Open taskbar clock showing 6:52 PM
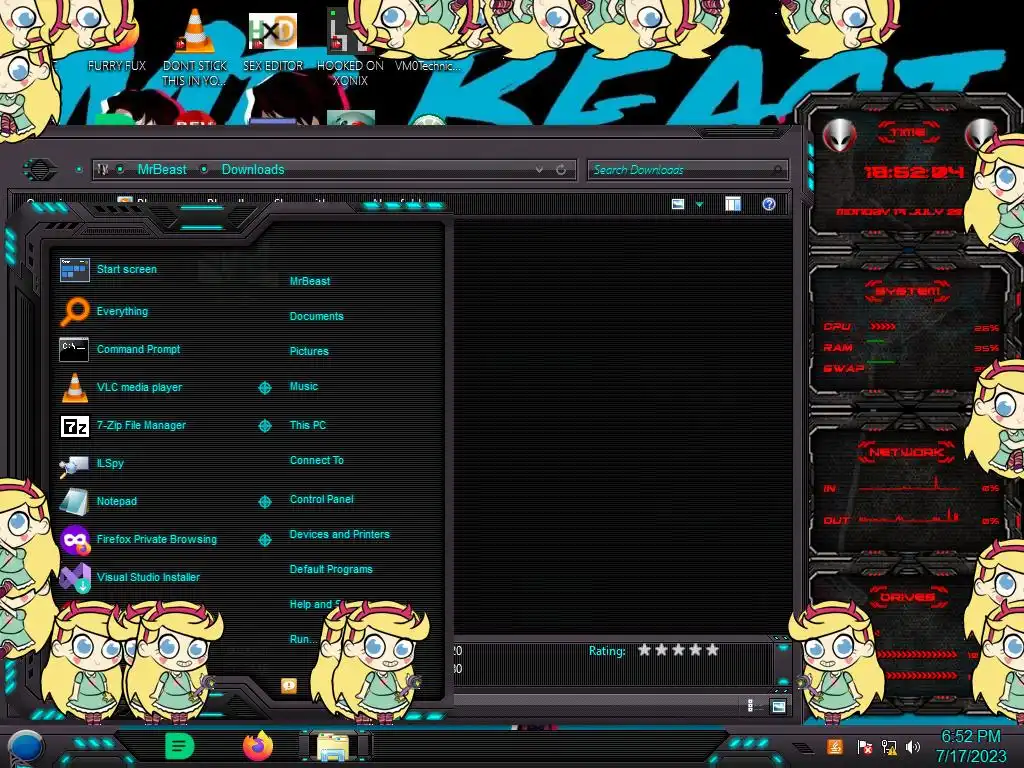 [970, 746]
